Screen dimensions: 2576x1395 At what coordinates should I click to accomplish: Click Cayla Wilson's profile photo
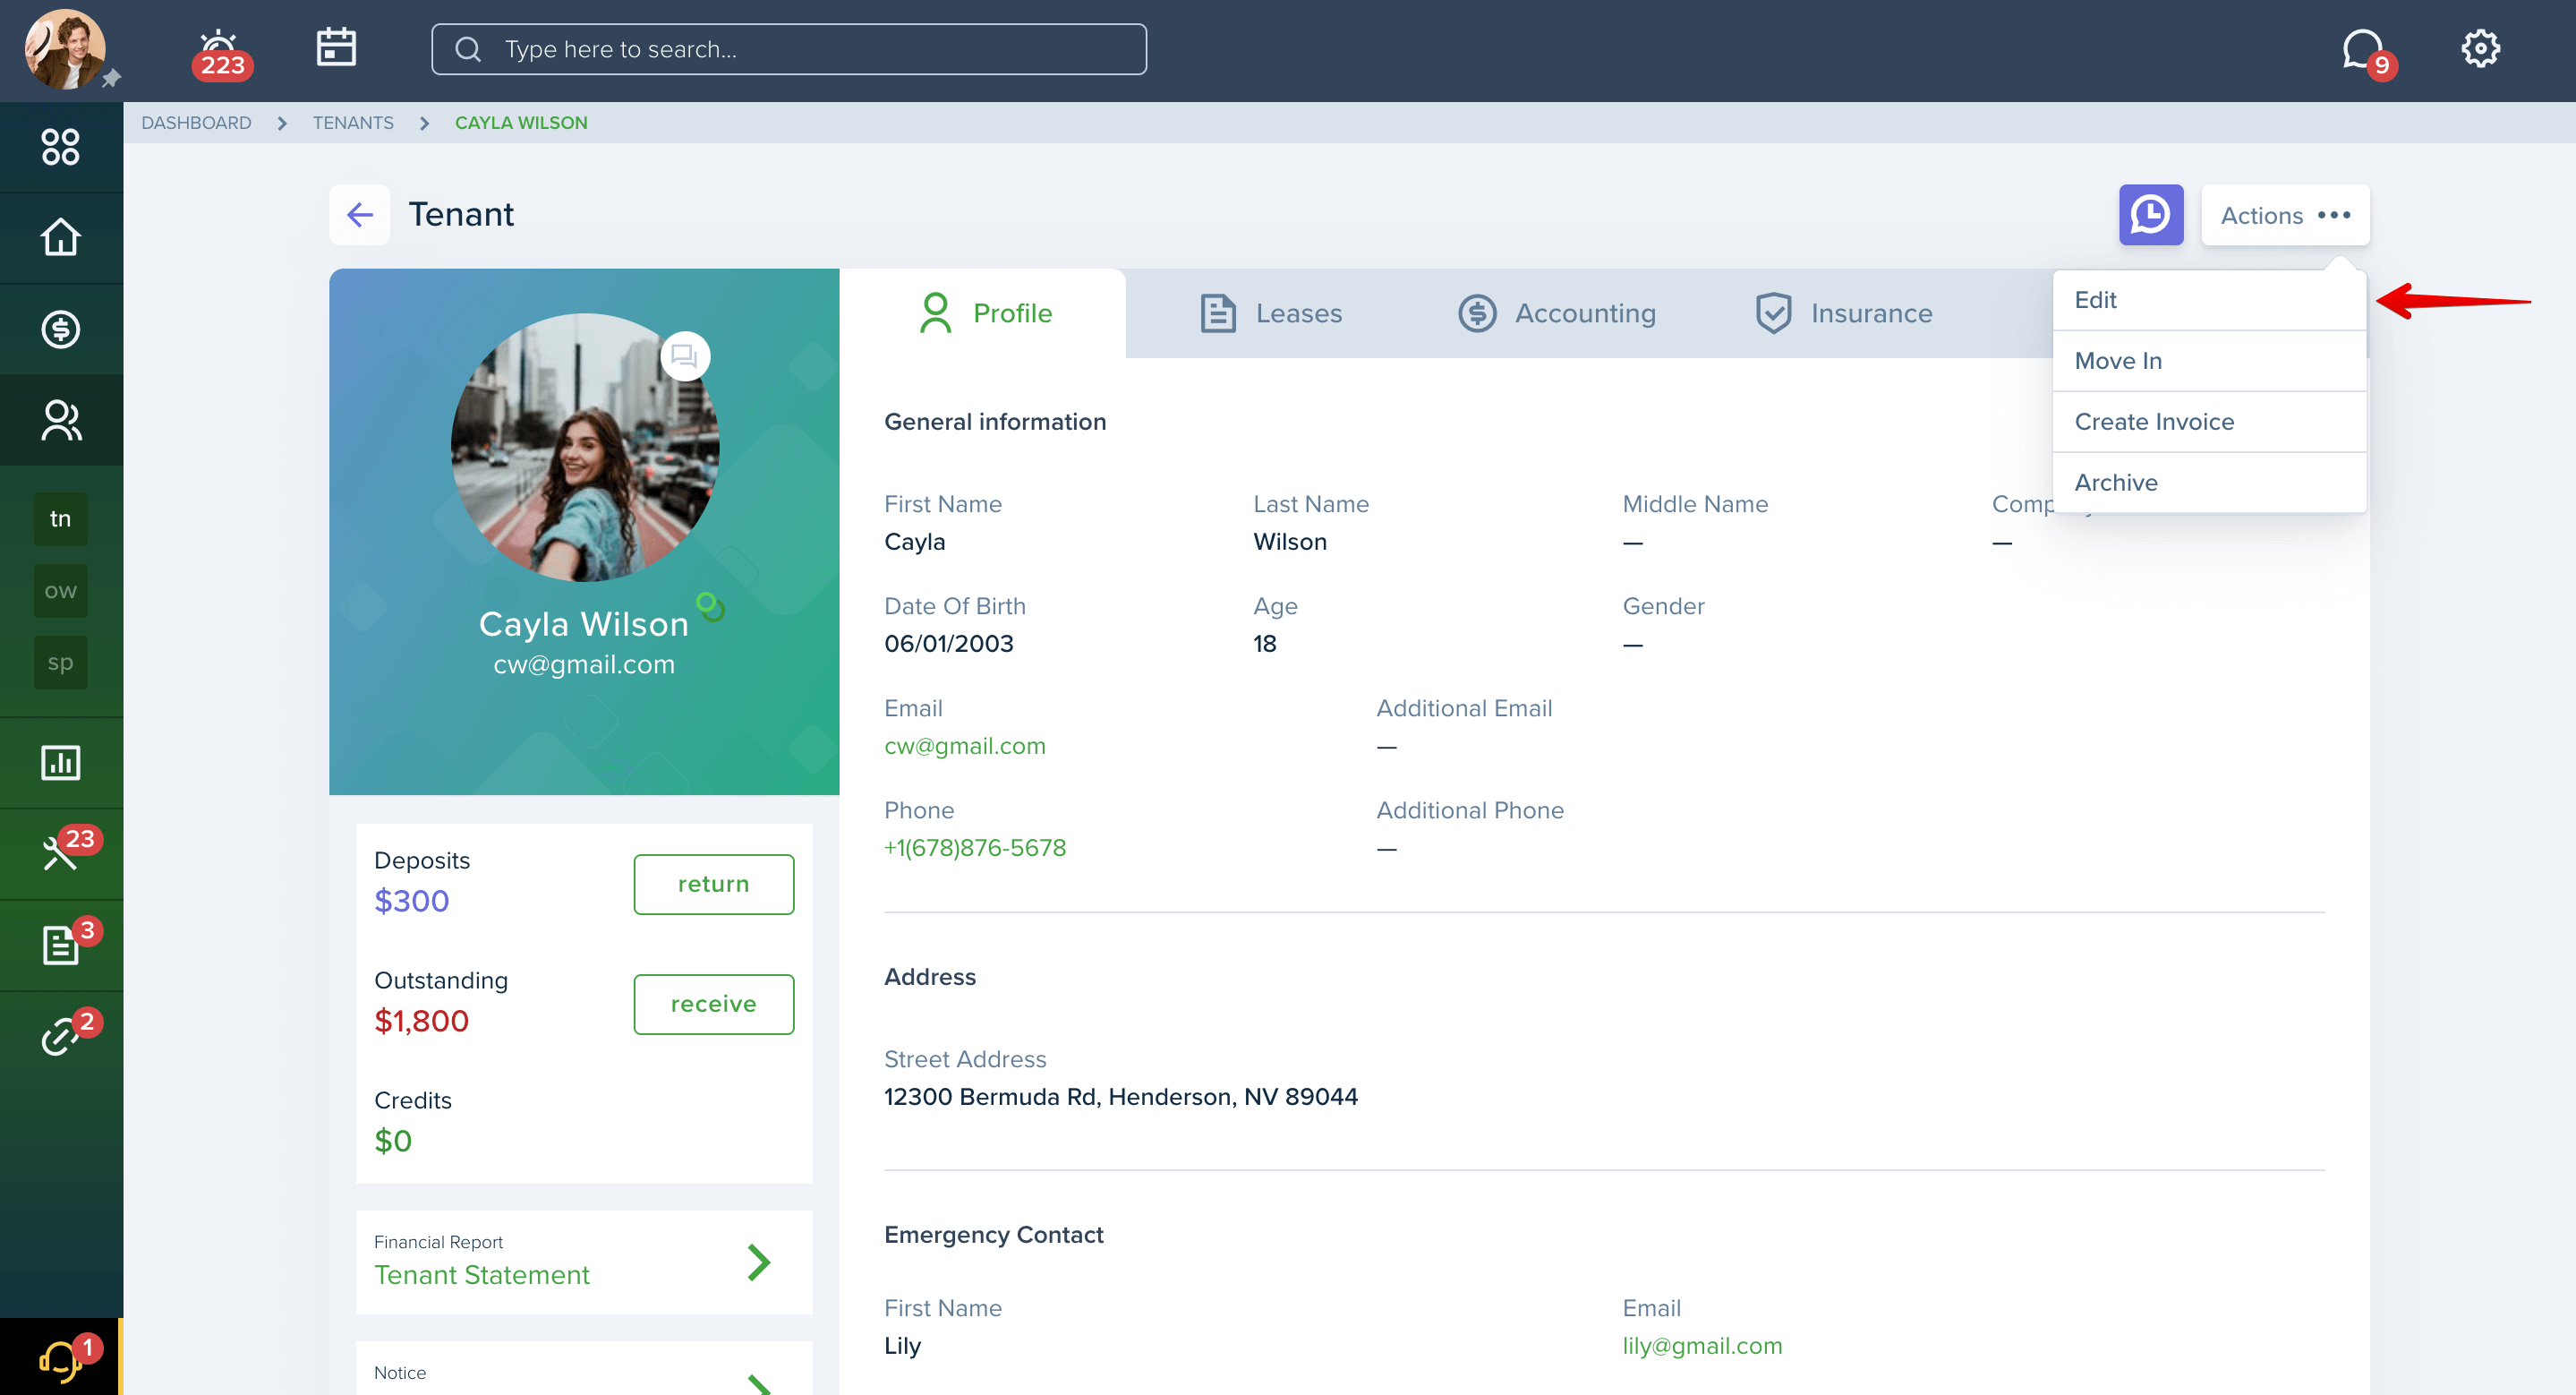585,447
